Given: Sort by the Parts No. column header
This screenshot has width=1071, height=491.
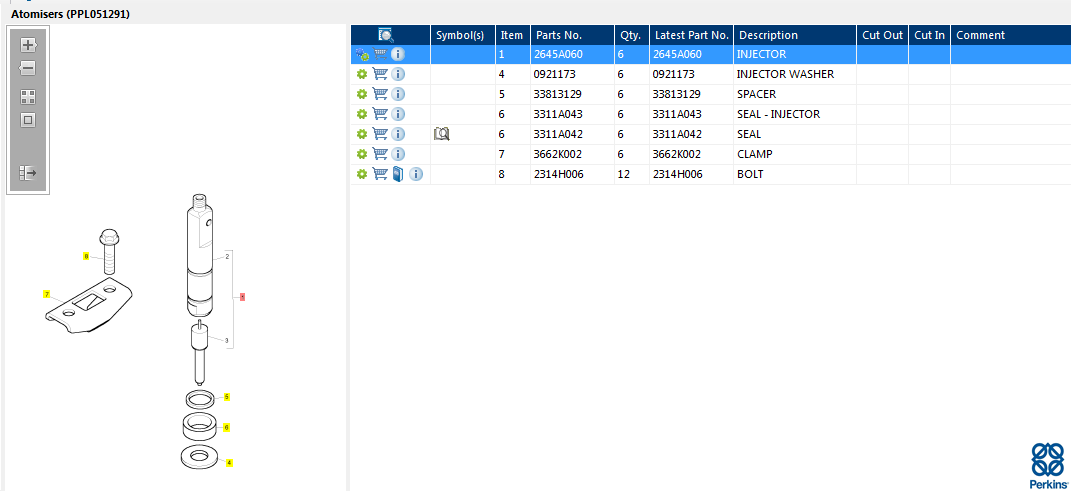Looking at the screenshot, I should (572, 35).
